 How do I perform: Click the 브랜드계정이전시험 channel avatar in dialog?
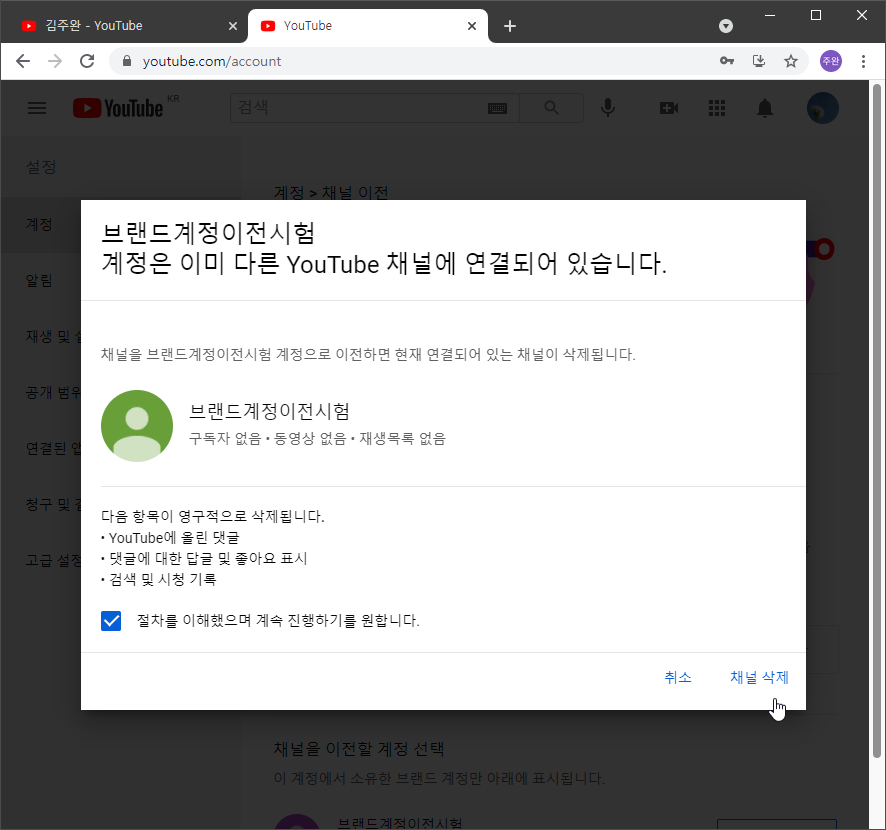click(x=137, y=425)
